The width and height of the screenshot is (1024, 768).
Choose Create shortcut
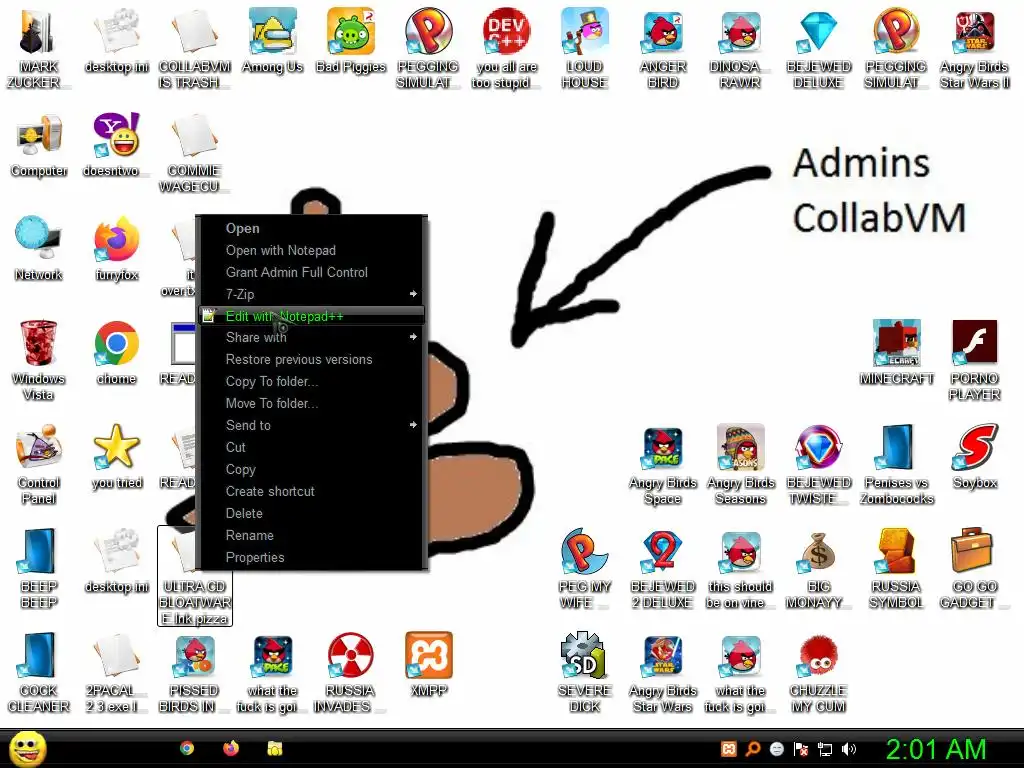312,491
